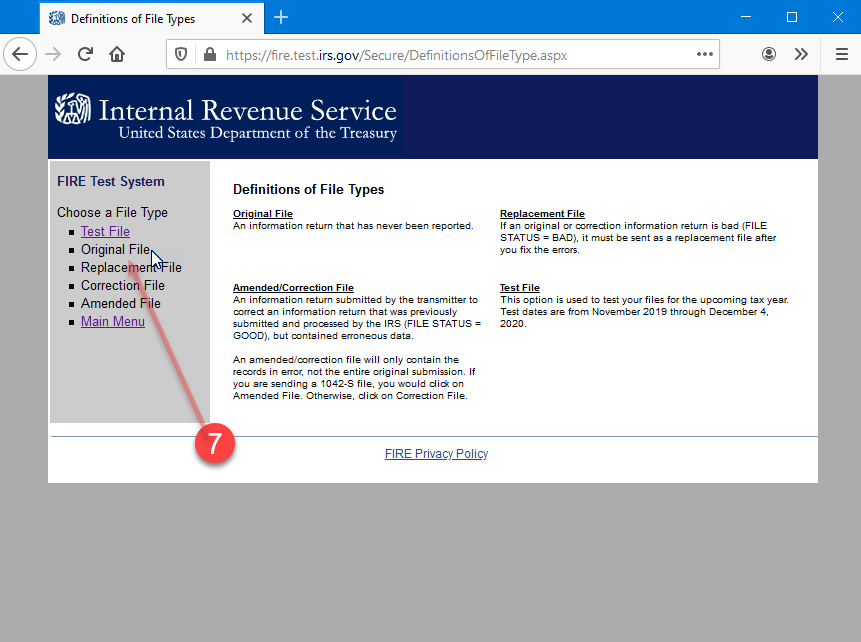
Task: View site info via the padlock icon
Action: pyautogui.click(x=209, y=55)
